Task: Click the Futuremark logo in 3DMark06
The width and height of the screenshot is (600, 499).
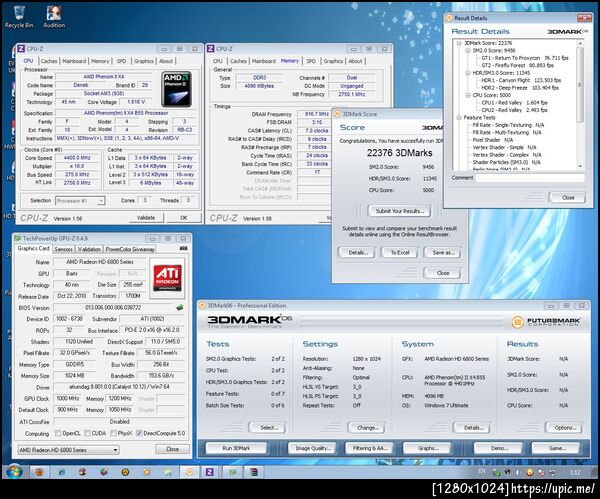Action: [546, 322]
